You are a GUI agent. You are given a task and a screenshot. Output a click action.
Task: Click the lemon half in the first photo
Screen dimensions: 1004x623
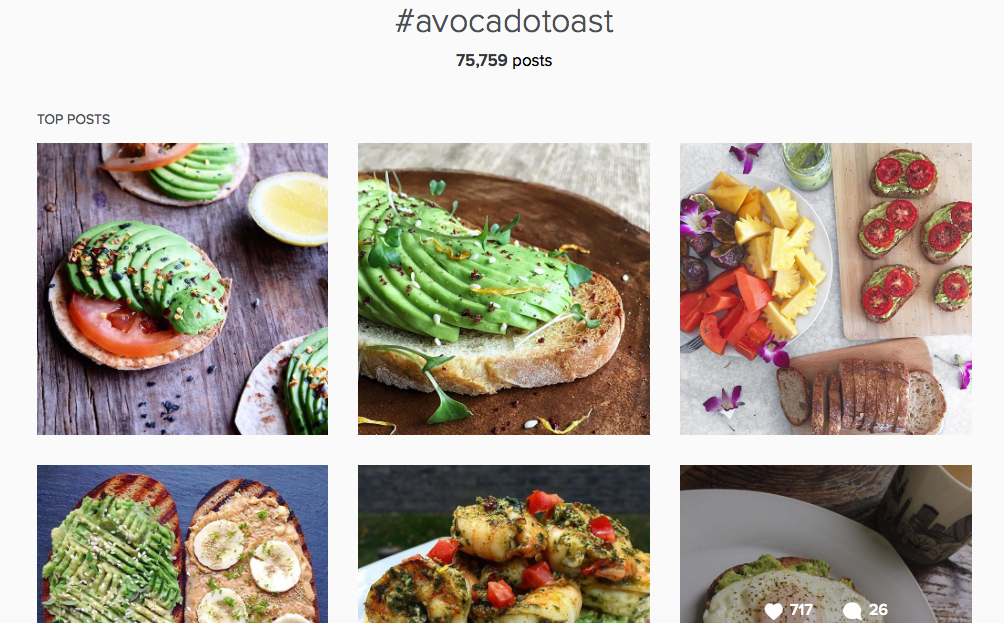coord(289,209)
